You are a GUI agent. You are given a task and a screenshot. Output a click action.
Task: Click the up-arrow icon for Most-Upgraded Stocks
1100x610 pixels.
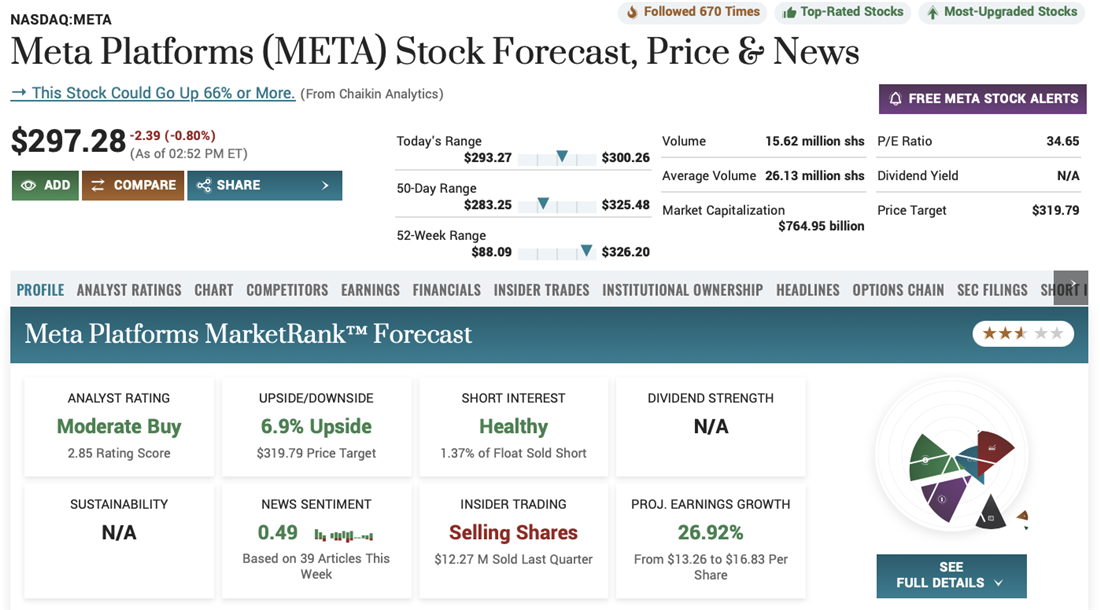(x=932, y=13)
